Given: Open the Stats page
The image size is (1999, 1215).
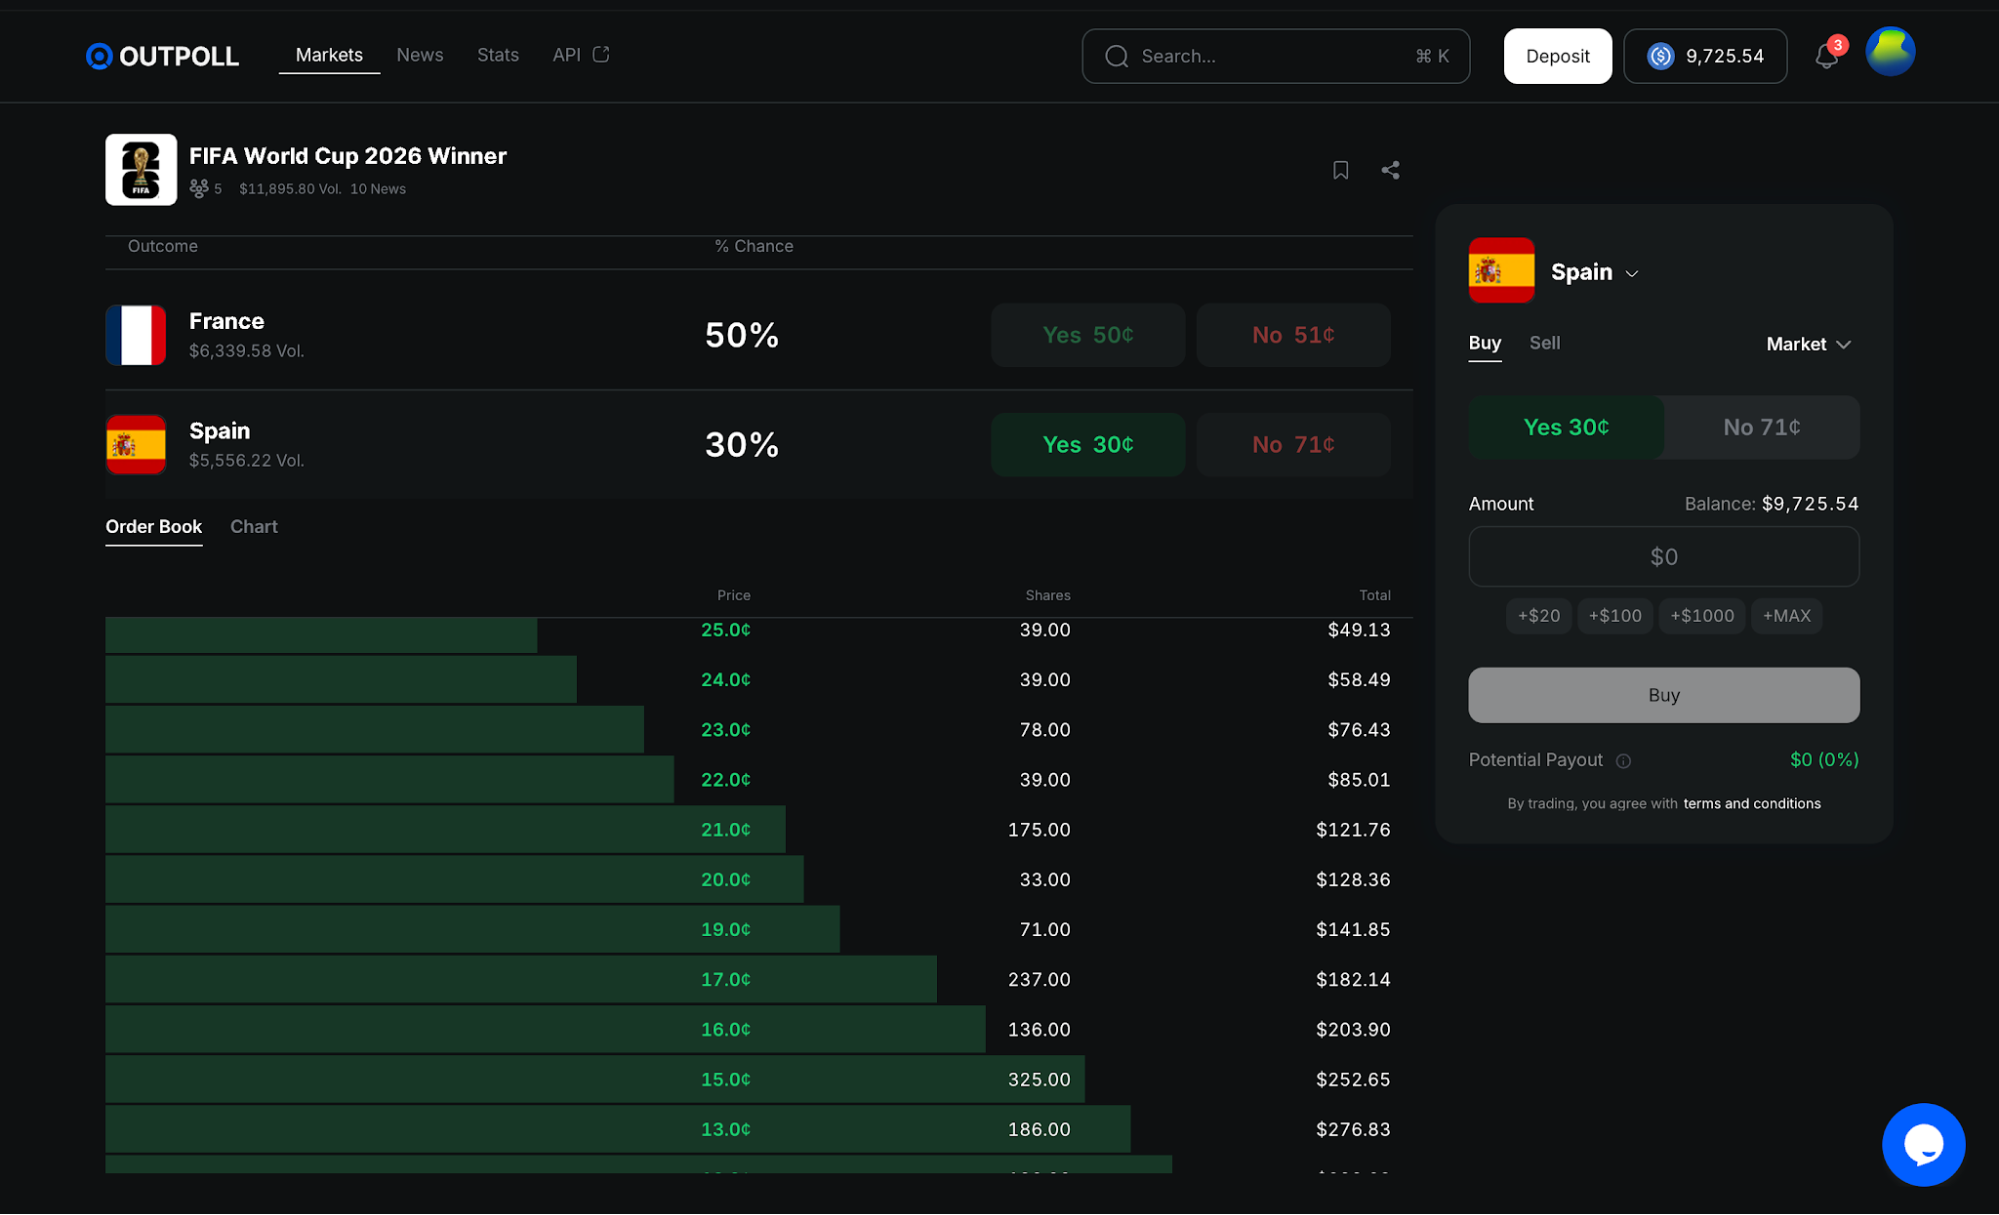Looking at the screenshot, I should (x=497, y=55).
